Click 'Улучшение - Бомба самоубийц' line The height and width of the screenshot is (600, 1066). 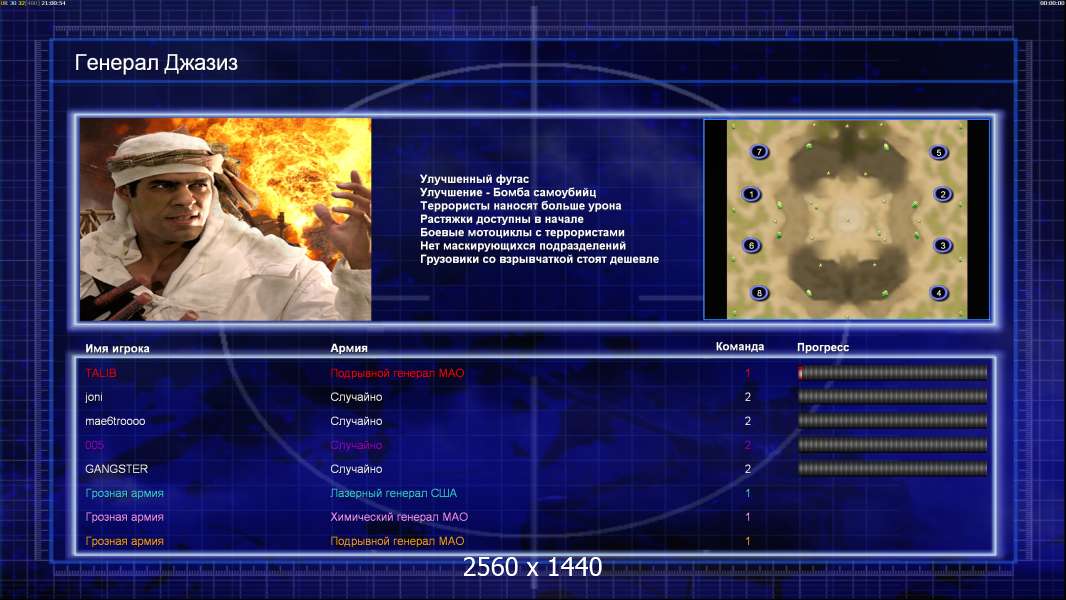[508, 192]
